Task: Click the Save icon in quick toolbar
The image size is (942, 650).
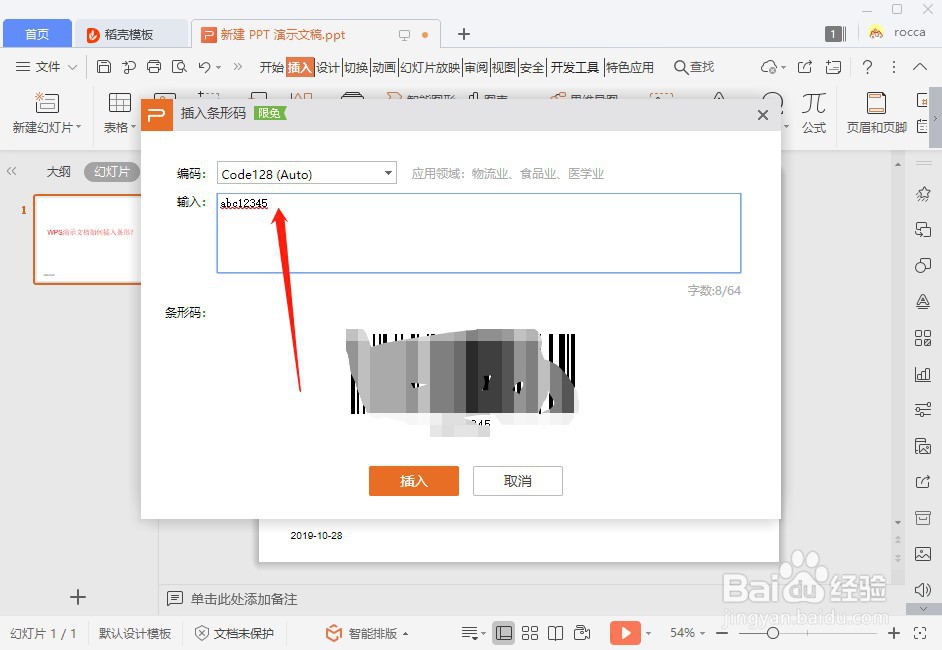Action: tap(104, 67)
